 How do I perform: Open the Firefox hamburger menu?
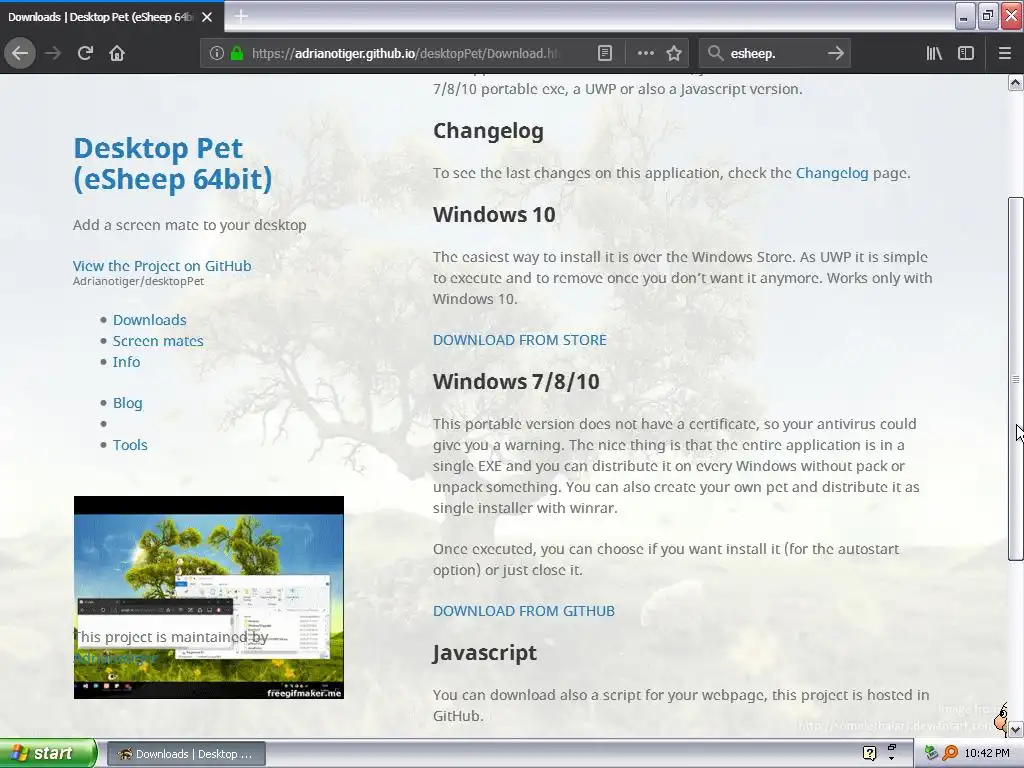pos(1005,54)
